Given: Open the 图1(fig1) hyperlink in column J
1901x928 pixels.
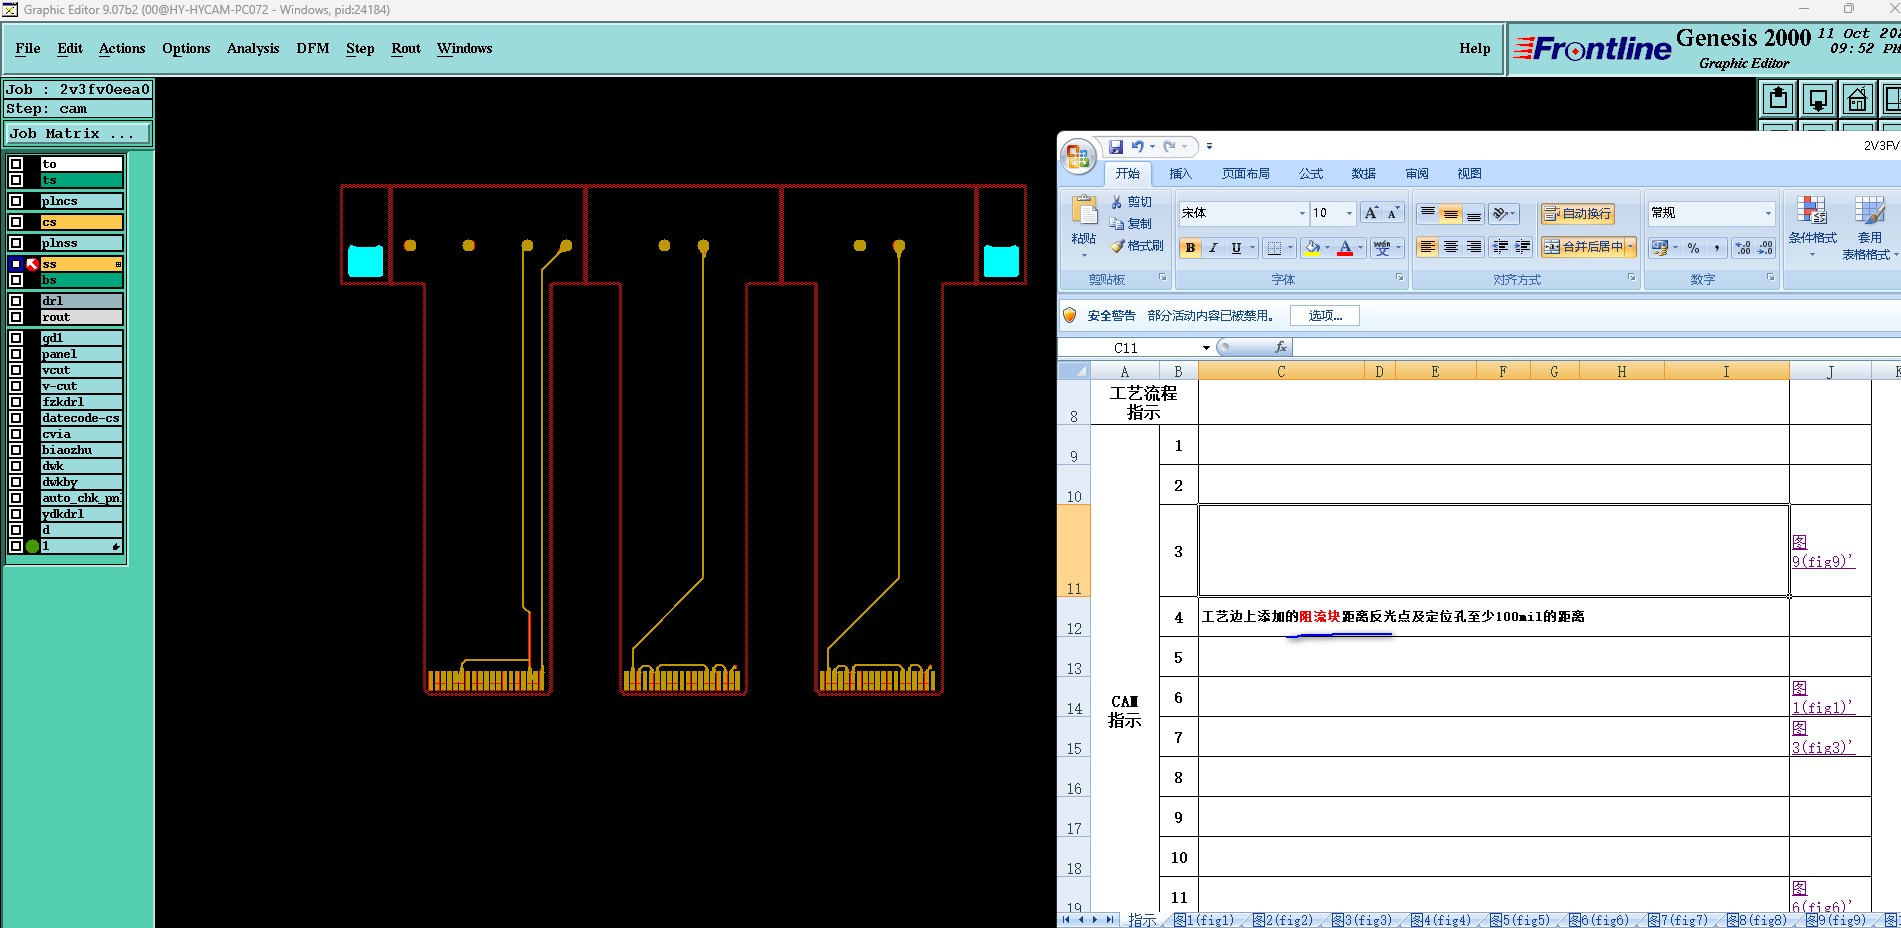Looking at the screenshot, I should (x=1822, y=698).
